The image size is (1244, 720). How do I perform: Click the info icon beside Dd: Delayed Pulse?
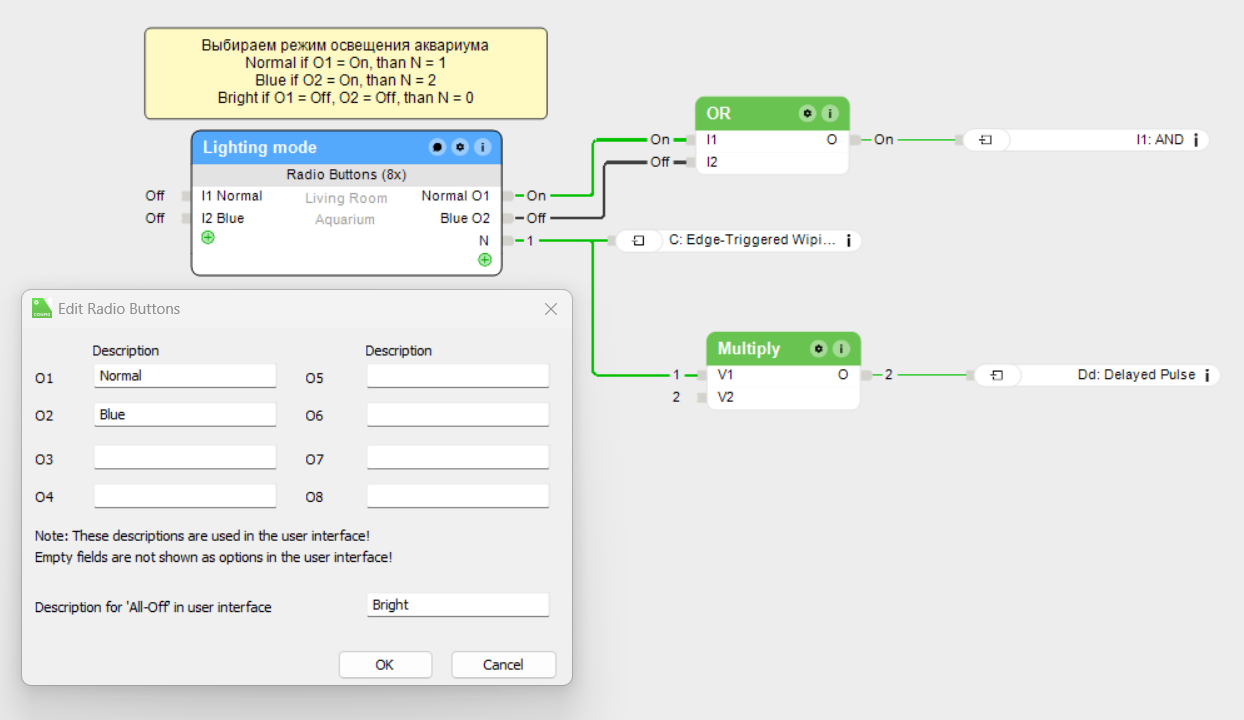coord(1207,375)
